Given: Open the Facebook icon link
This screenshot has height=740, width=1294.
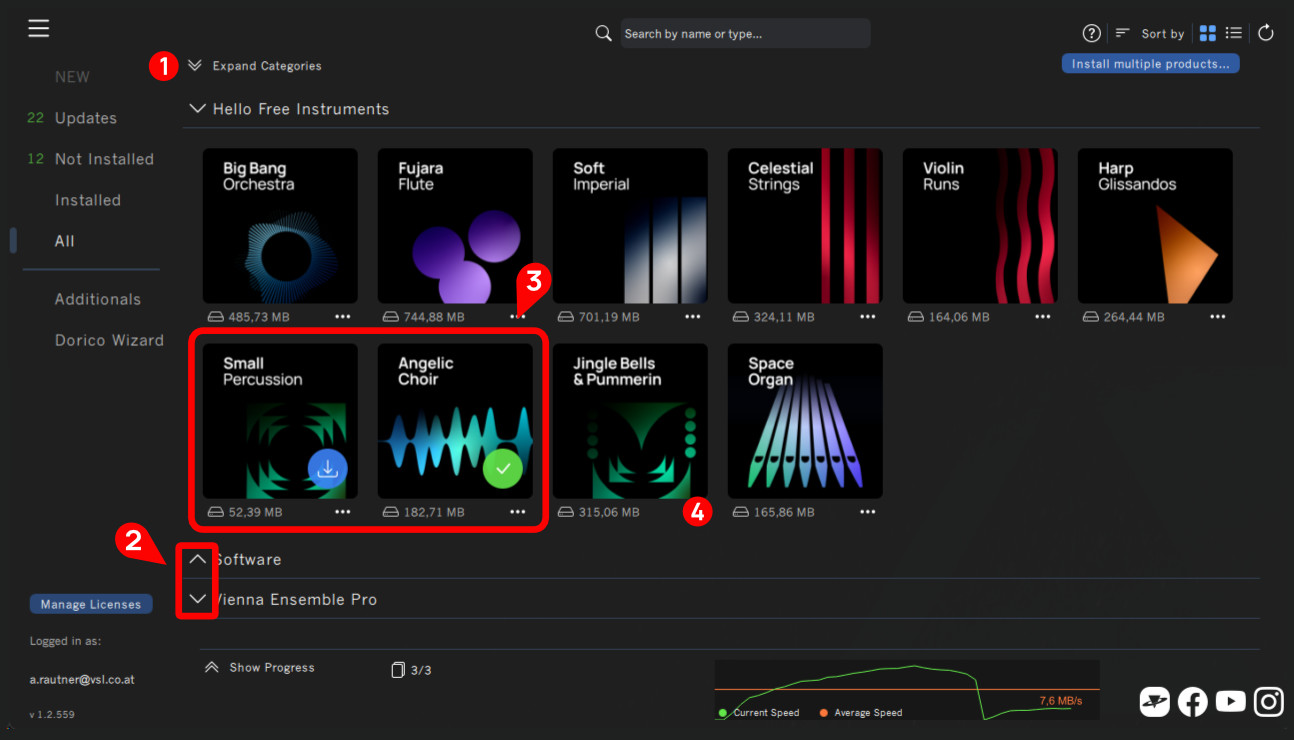Looking at the screenshot, I should point(1192,702).
